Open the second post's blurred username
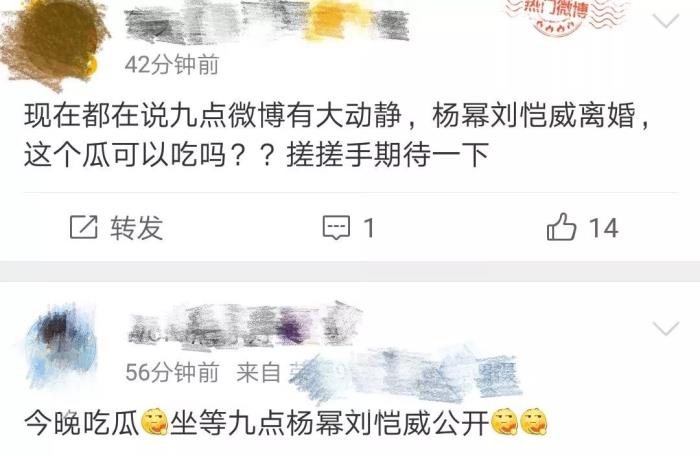 click(245, 326)
